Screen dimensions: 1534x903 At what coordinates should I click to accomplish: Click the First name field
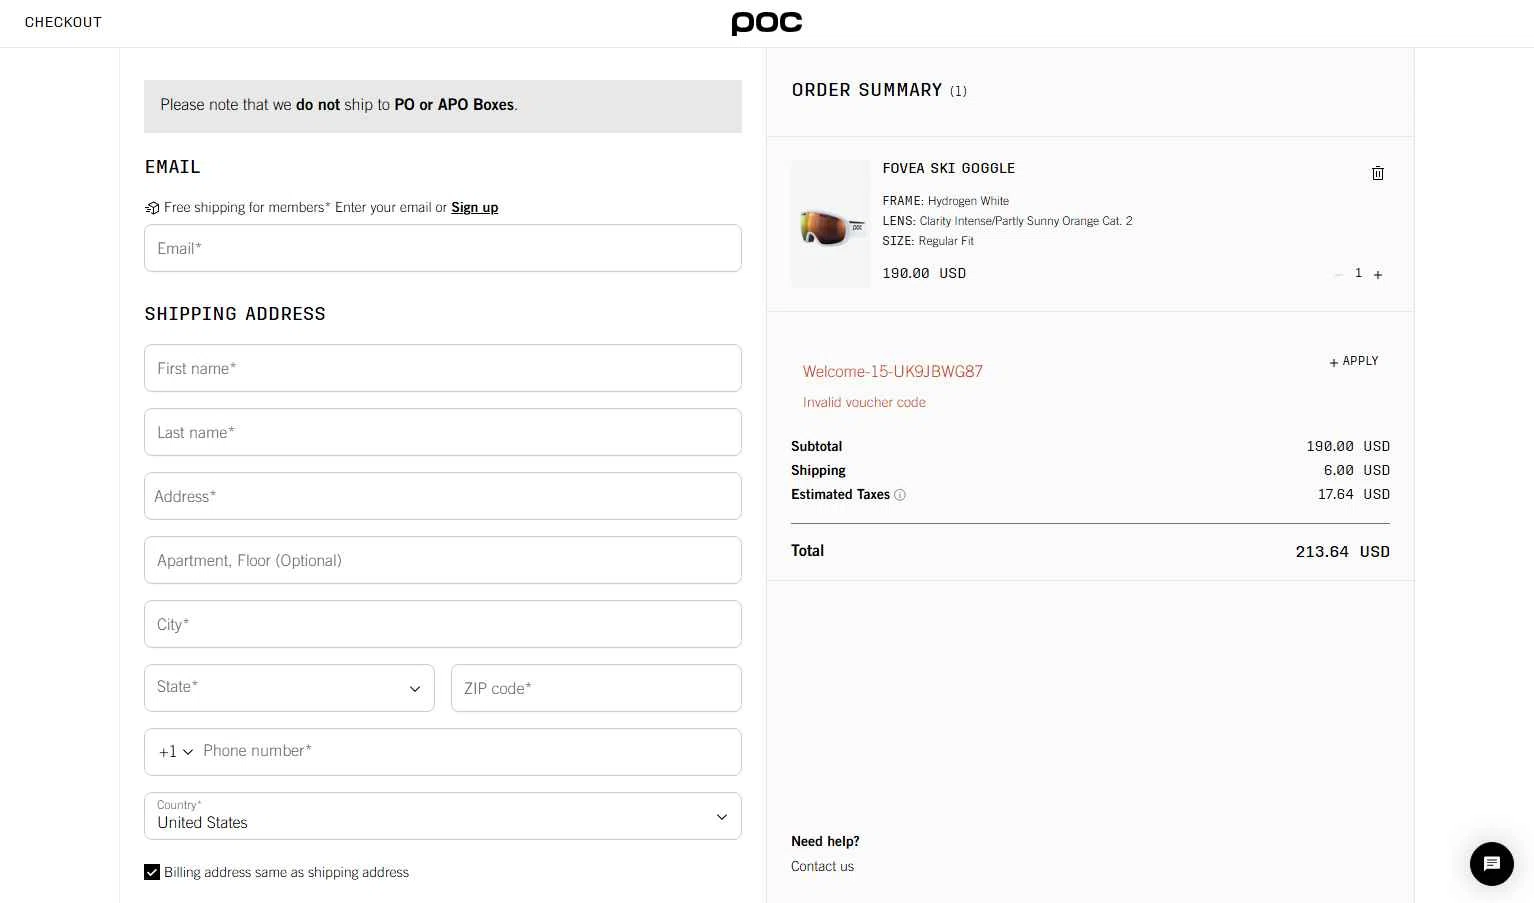coord(443,368)
